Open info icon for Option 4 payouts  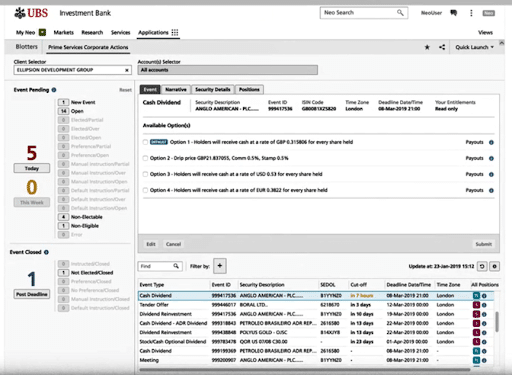(491, 190)
